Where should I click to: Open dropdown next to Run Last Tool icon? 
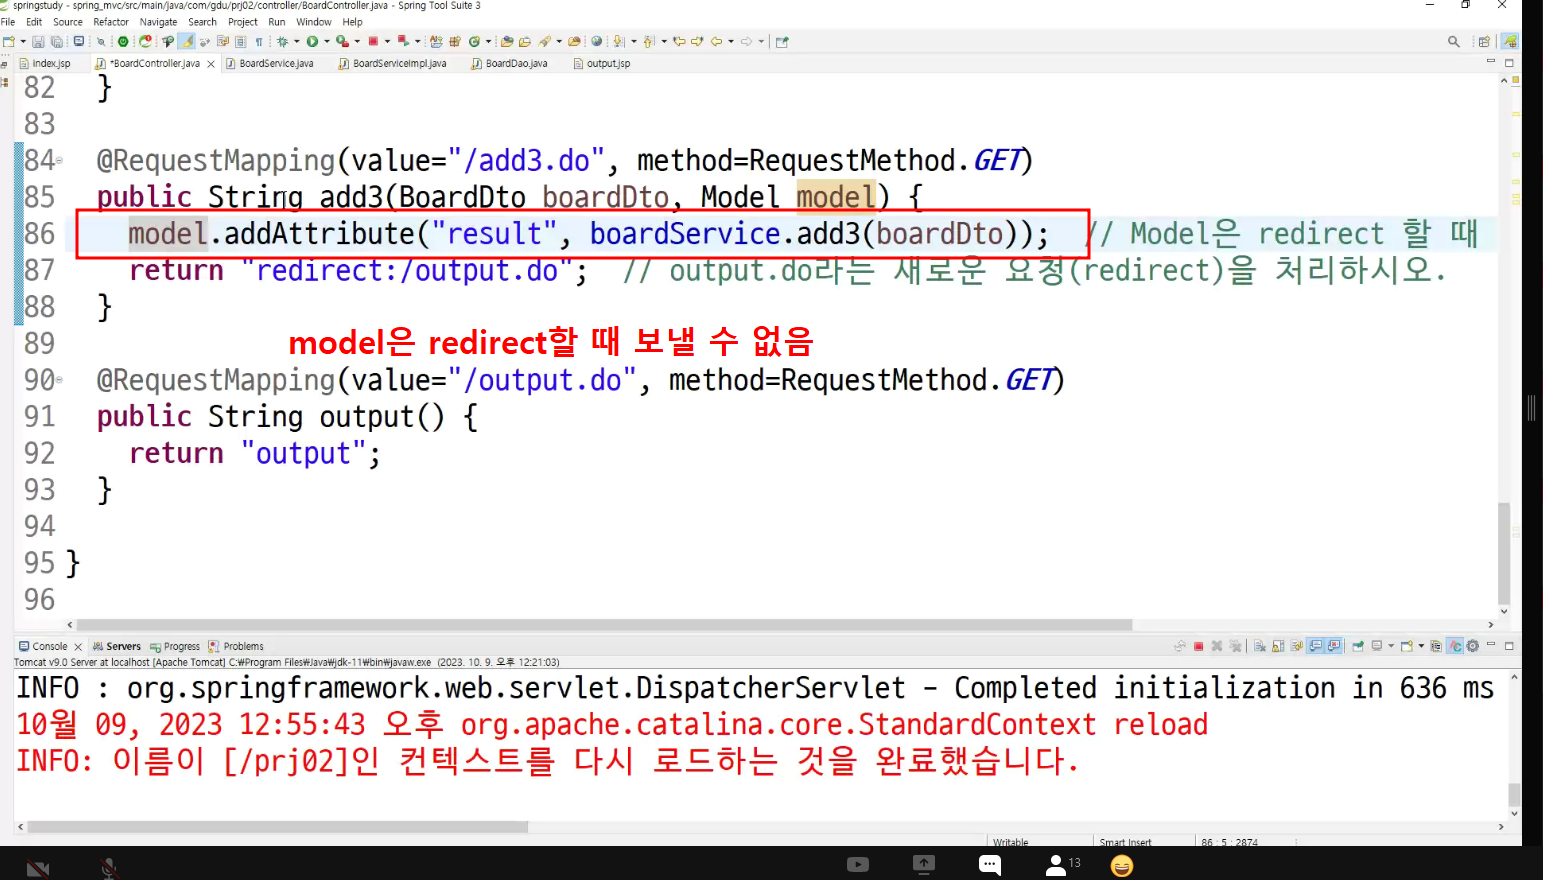pos(357,41)
